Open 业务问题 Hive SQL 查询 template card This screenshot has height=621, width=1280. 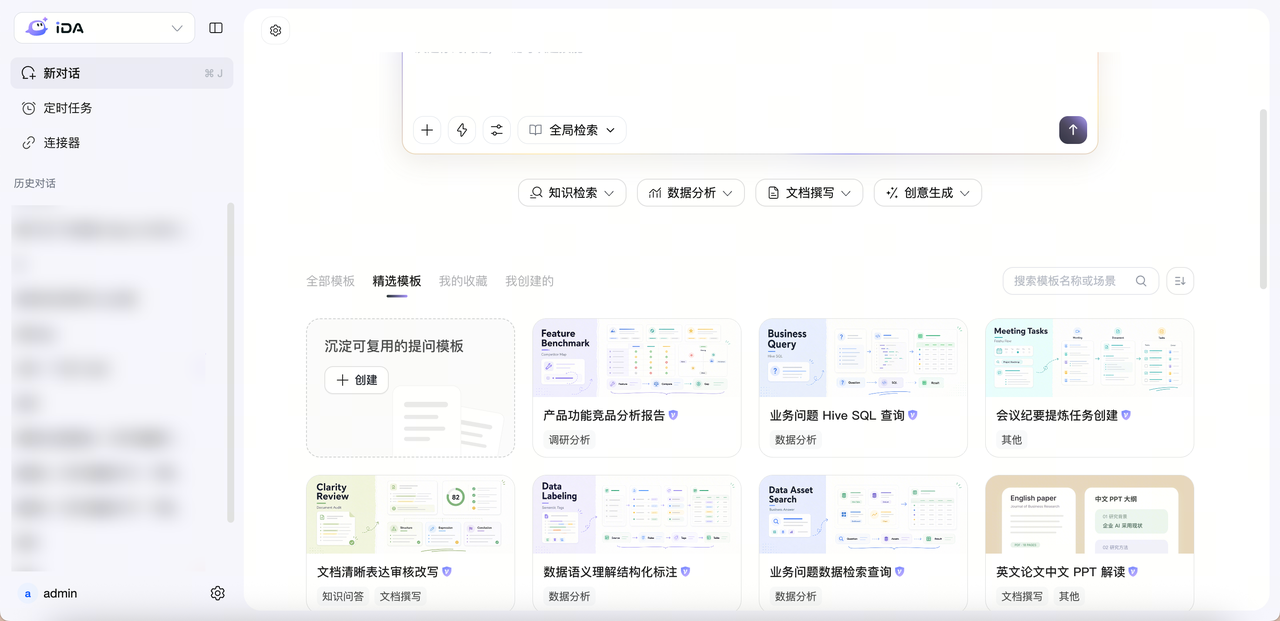[863, 387]
